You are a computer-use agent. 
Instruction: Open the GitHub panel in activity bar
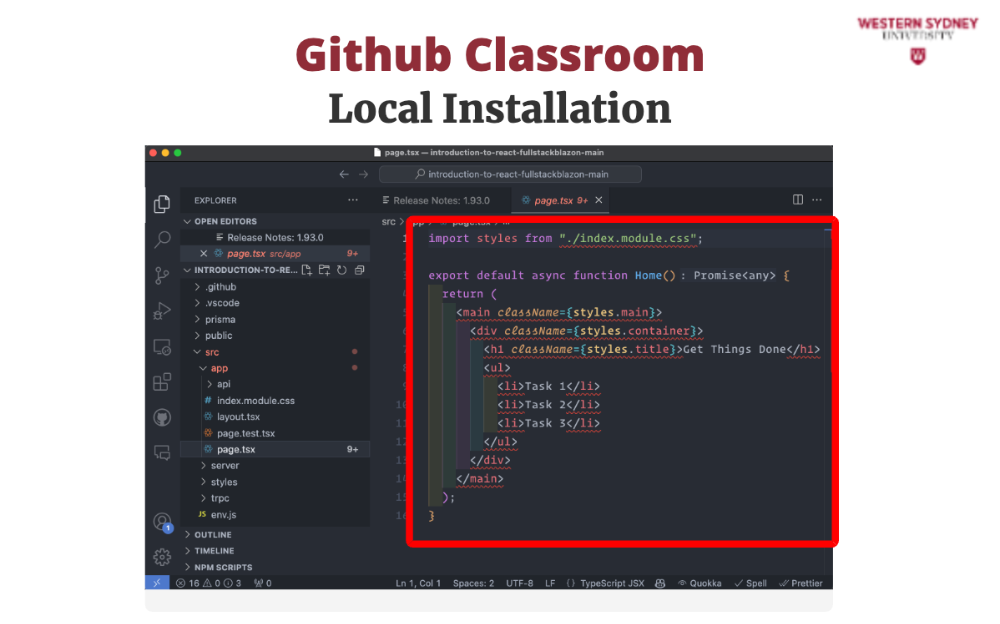click(162, 417)
